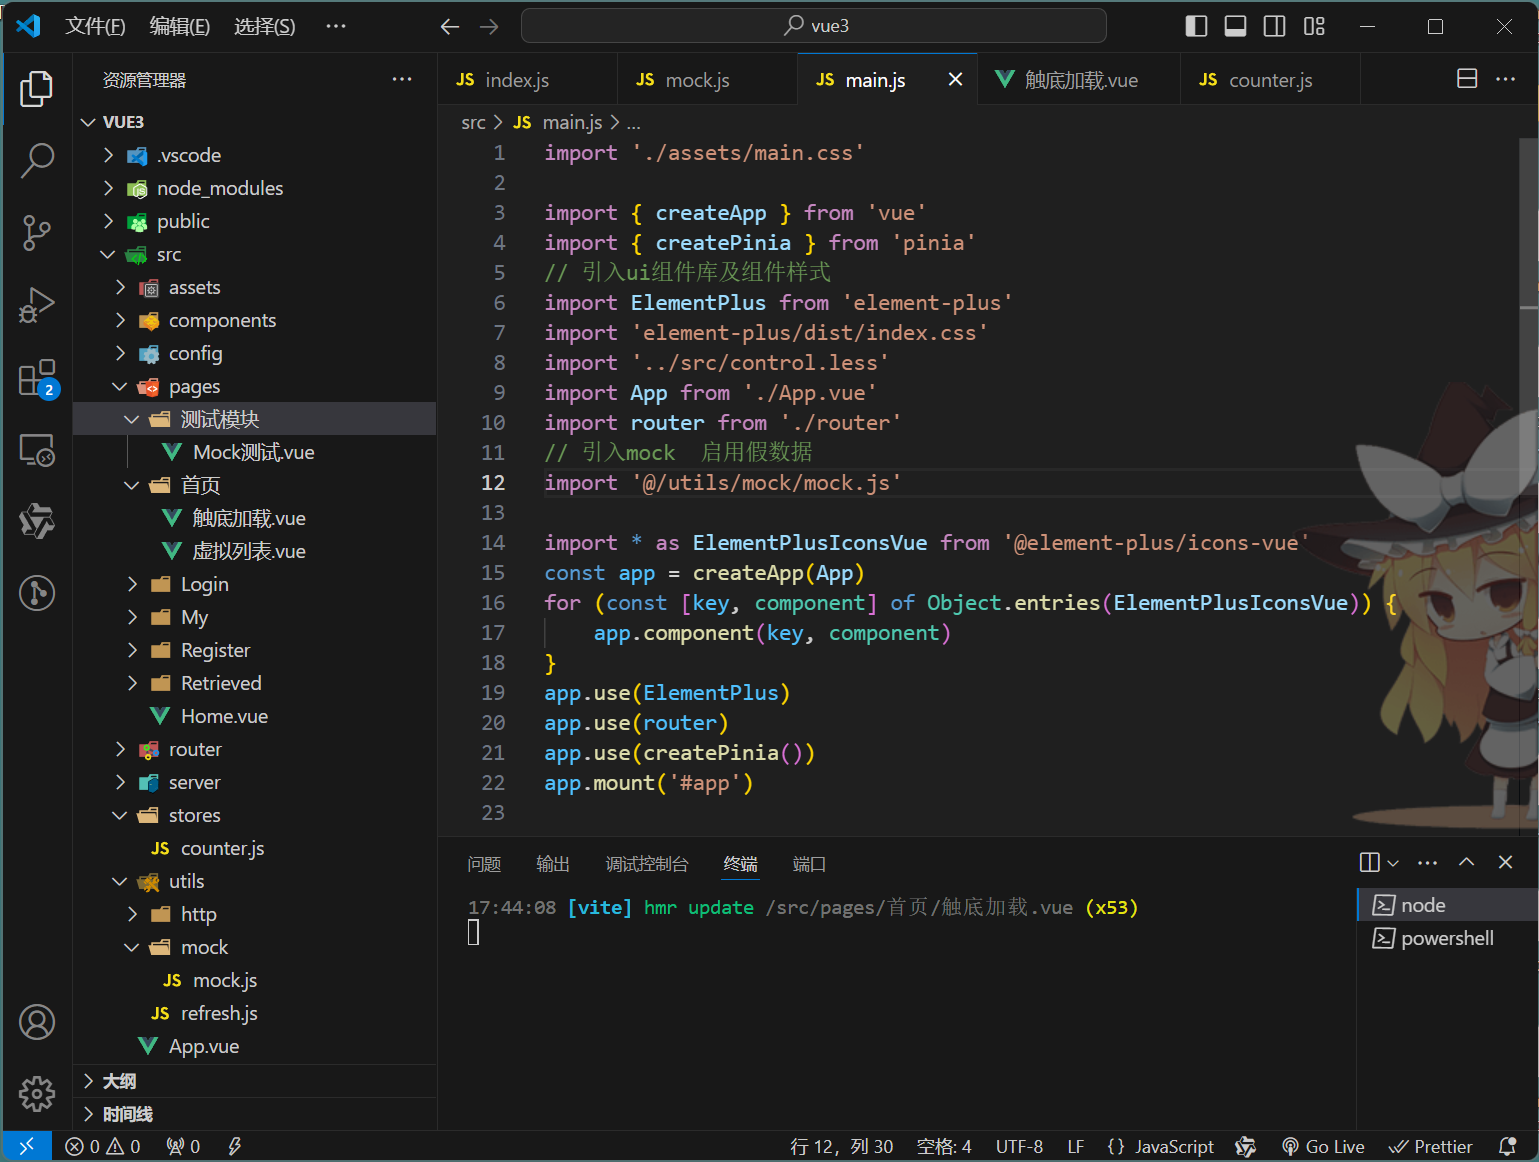
Task: Expand the node_modules folder
Action: 219,188
